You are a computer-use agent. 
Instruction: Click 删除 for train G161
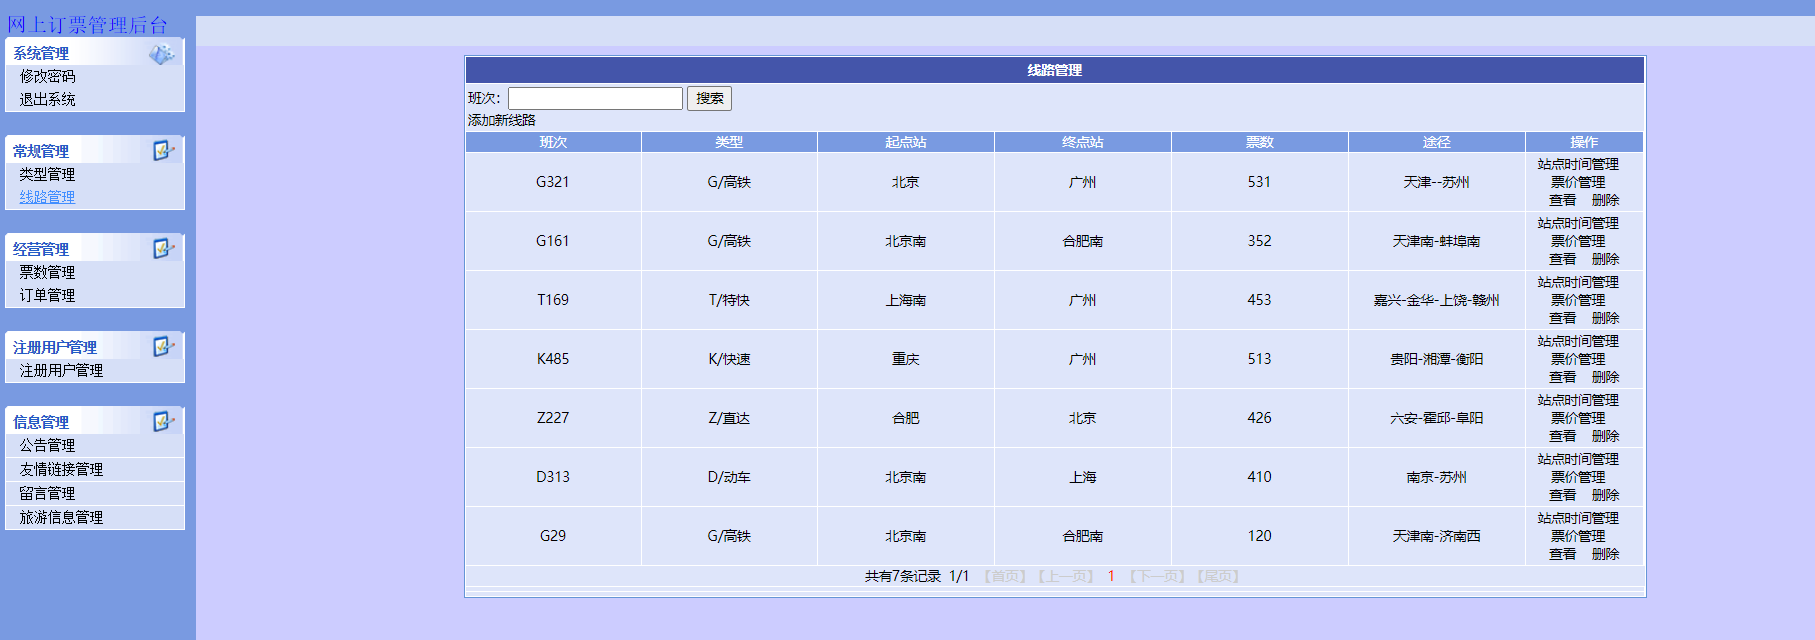[1606, 259]
